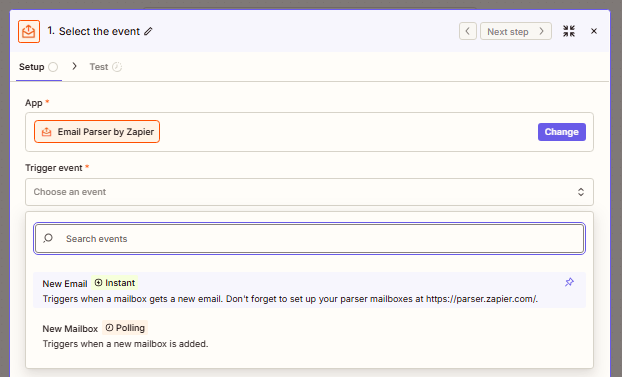This screenshot has height=377, width=622.
Task: Click the Next step button
Action: tap(515, 31)
